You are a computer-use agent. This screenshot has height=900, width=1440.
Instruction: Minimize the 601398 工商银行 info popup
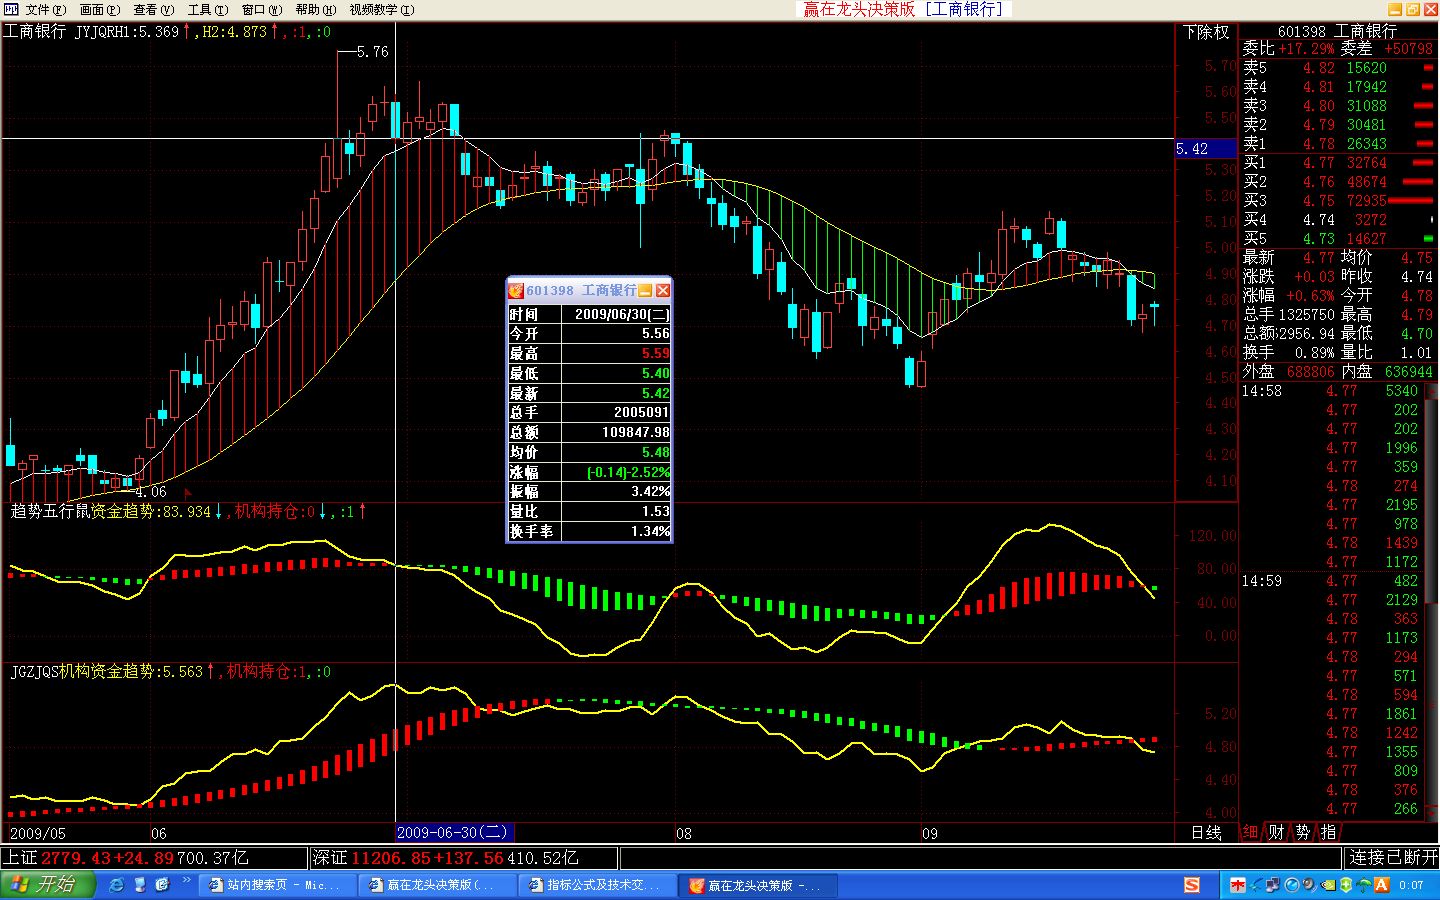(645, 290)
